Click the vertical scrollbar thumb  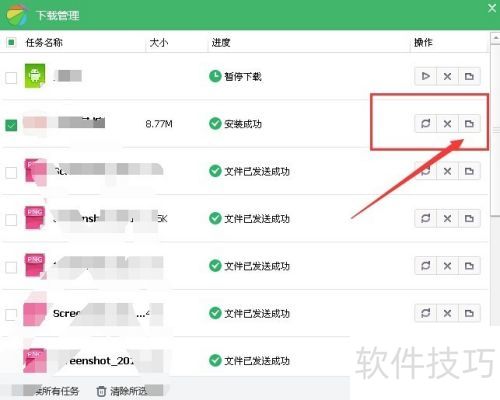pyautogui.click(x=496, y=130)
